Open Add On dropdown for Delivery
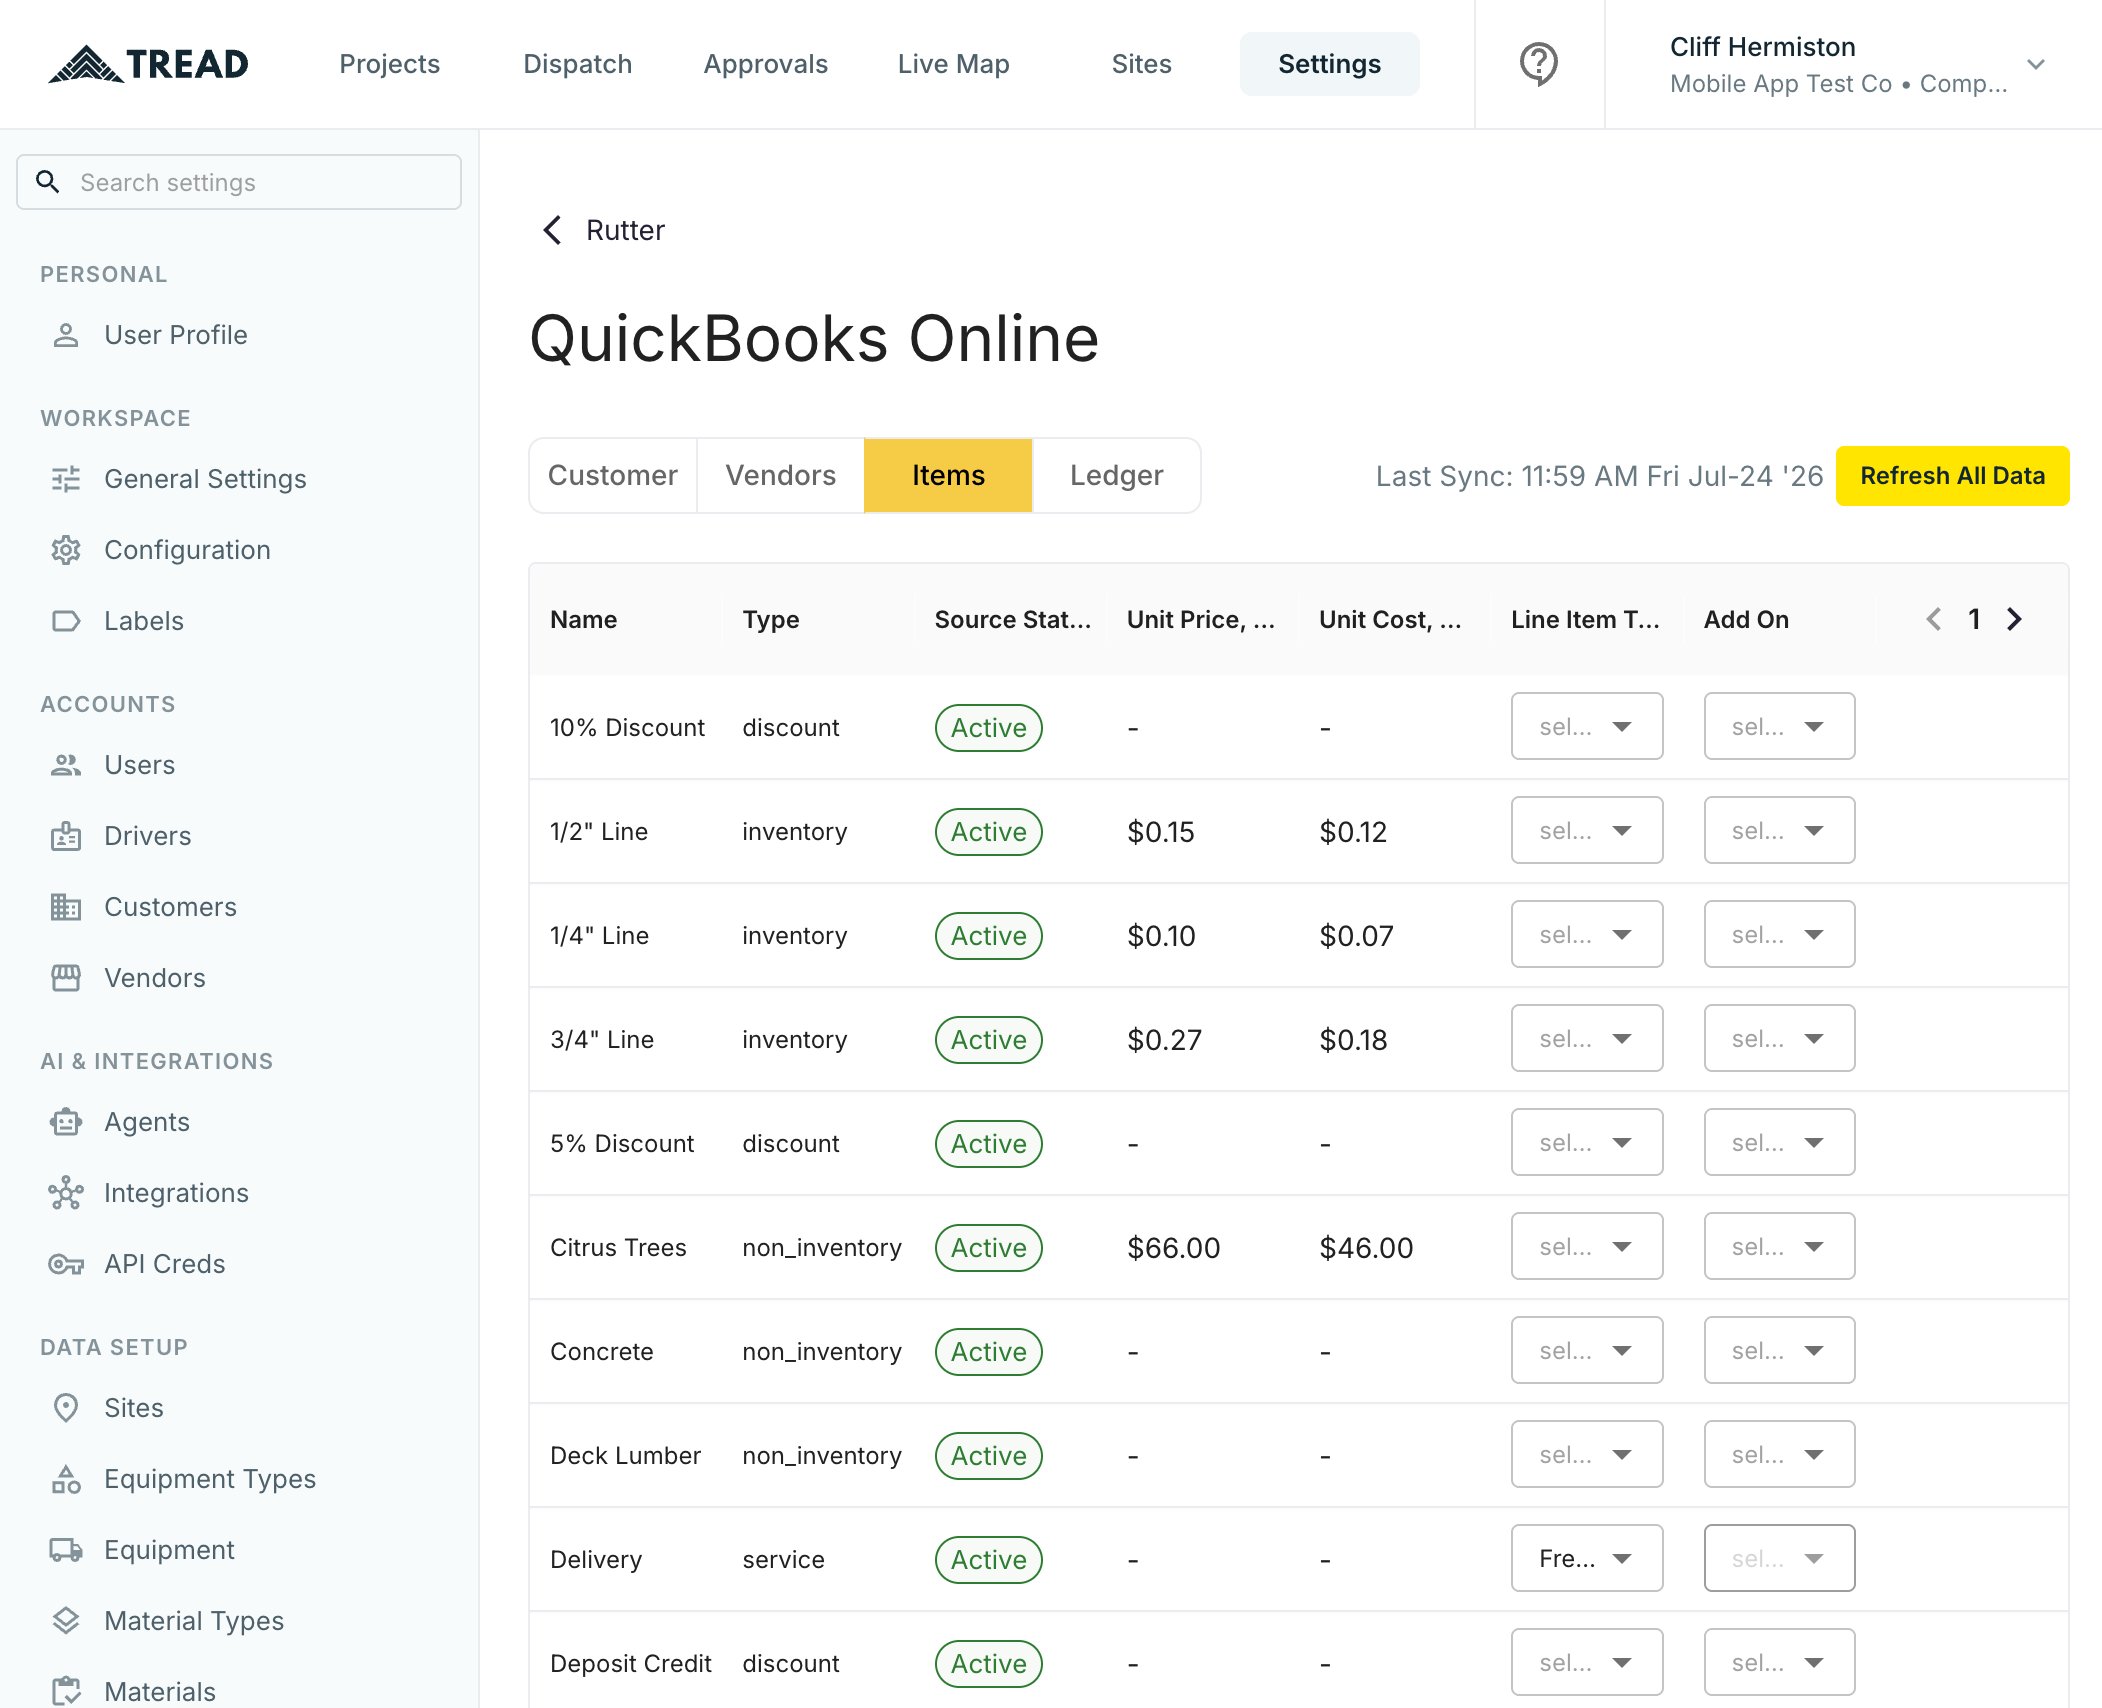Viewport: 2102px width, 1708px height. coord(1779,1558)
